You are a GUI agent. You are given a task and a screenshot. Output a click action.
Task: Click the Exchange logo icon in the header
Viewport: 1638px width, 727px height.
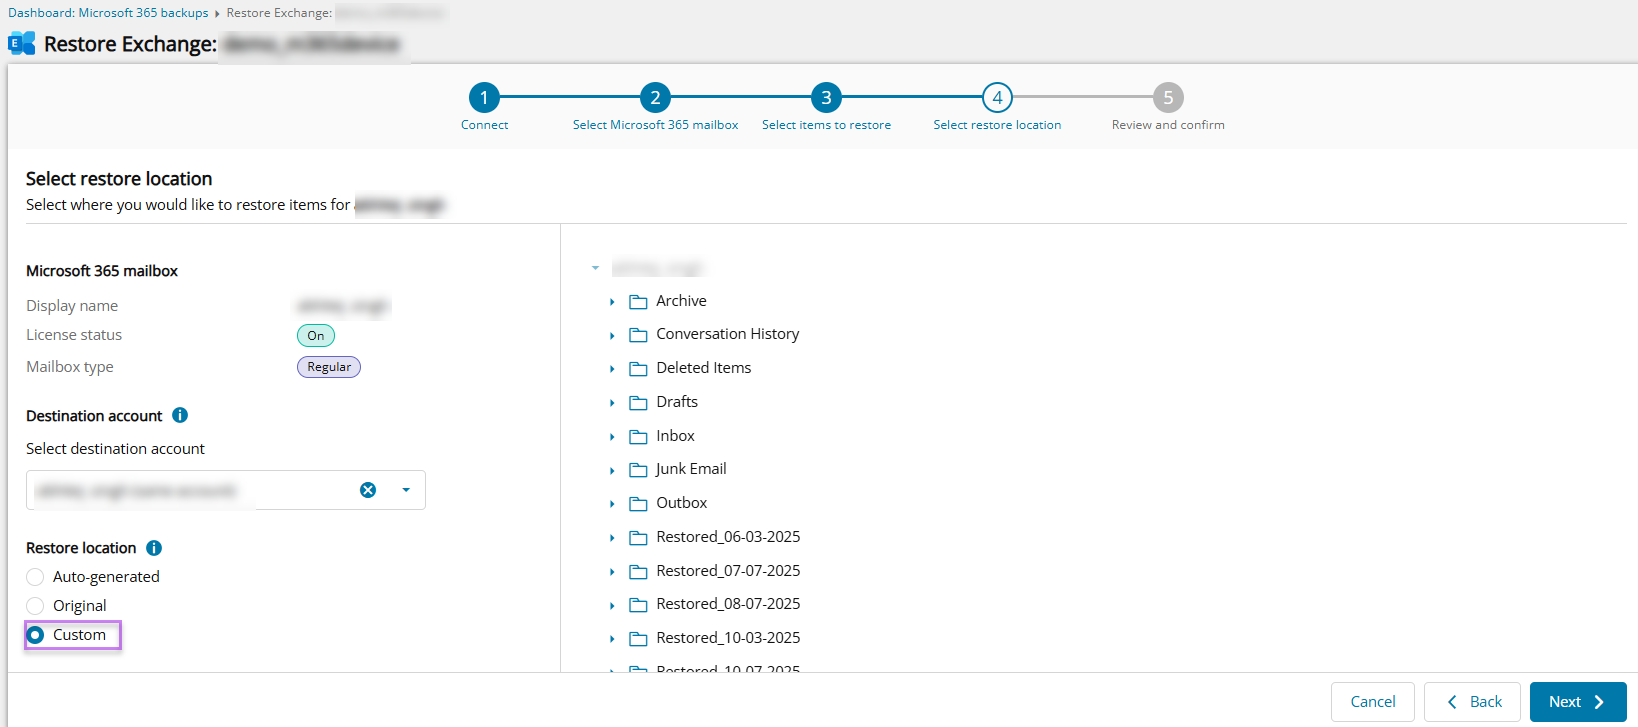pos(21,43)
